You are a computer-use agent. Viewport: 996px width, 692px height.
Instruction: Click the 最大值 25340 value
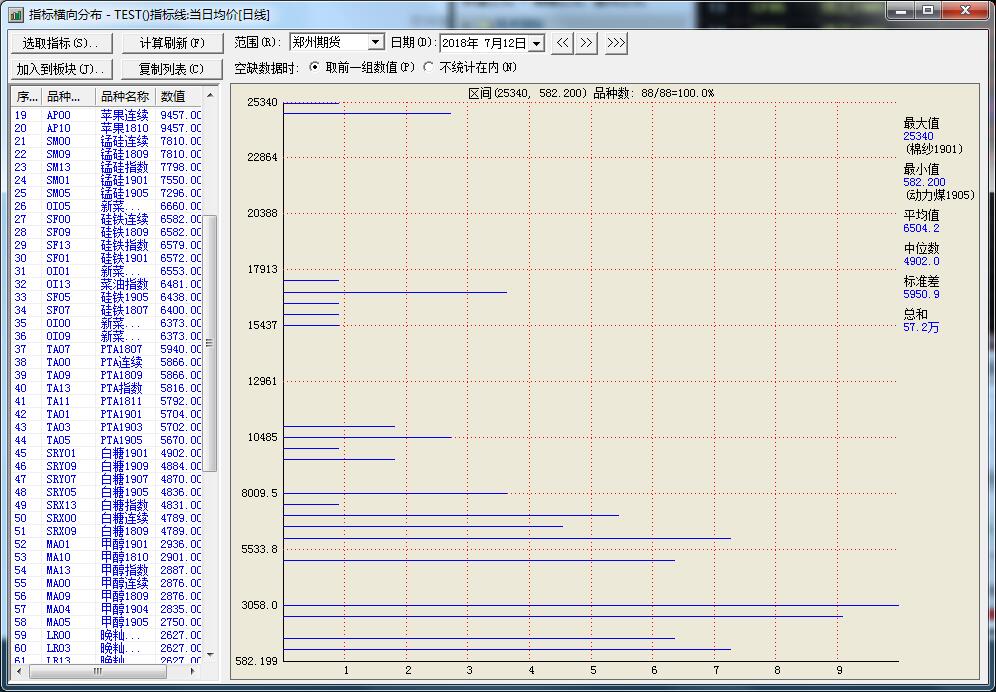[x=918, y=136]
